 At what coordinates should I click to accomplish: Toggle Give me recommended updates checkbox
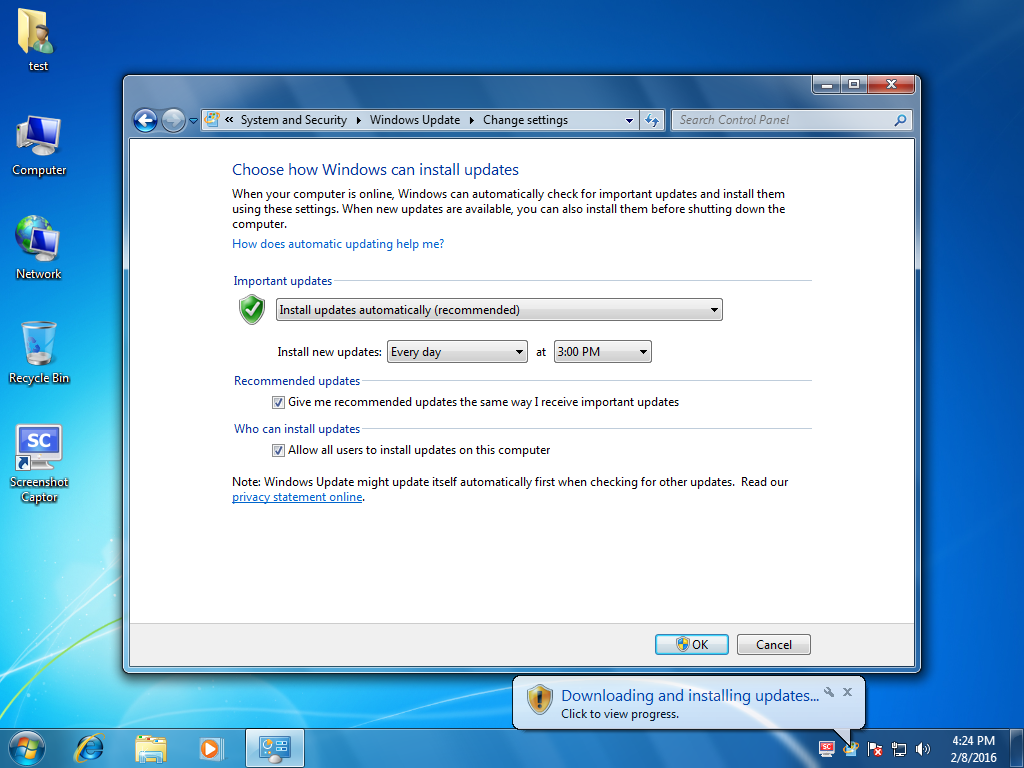point(278,402)
